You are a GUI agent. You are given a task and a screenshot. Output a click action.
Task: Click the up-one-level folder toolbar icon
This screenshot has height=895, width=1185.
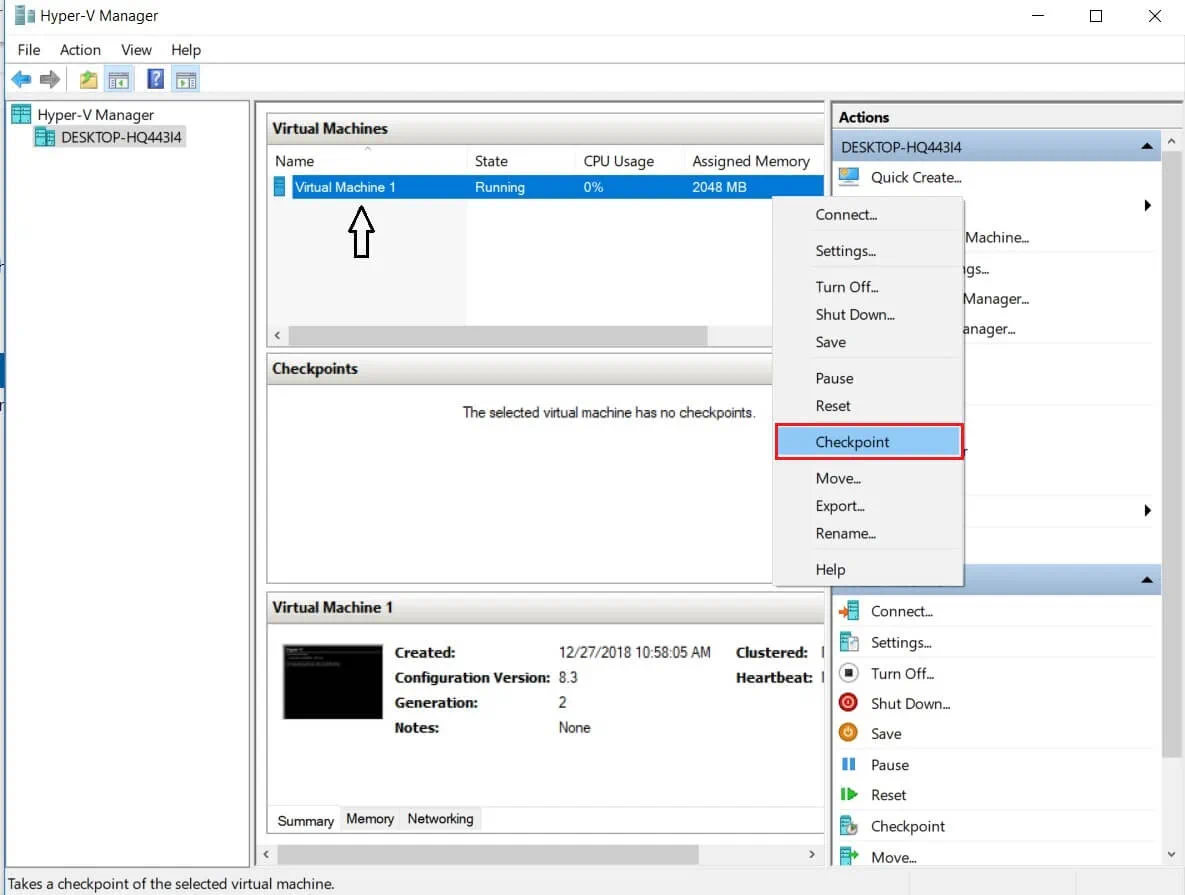tap(89, 80)
